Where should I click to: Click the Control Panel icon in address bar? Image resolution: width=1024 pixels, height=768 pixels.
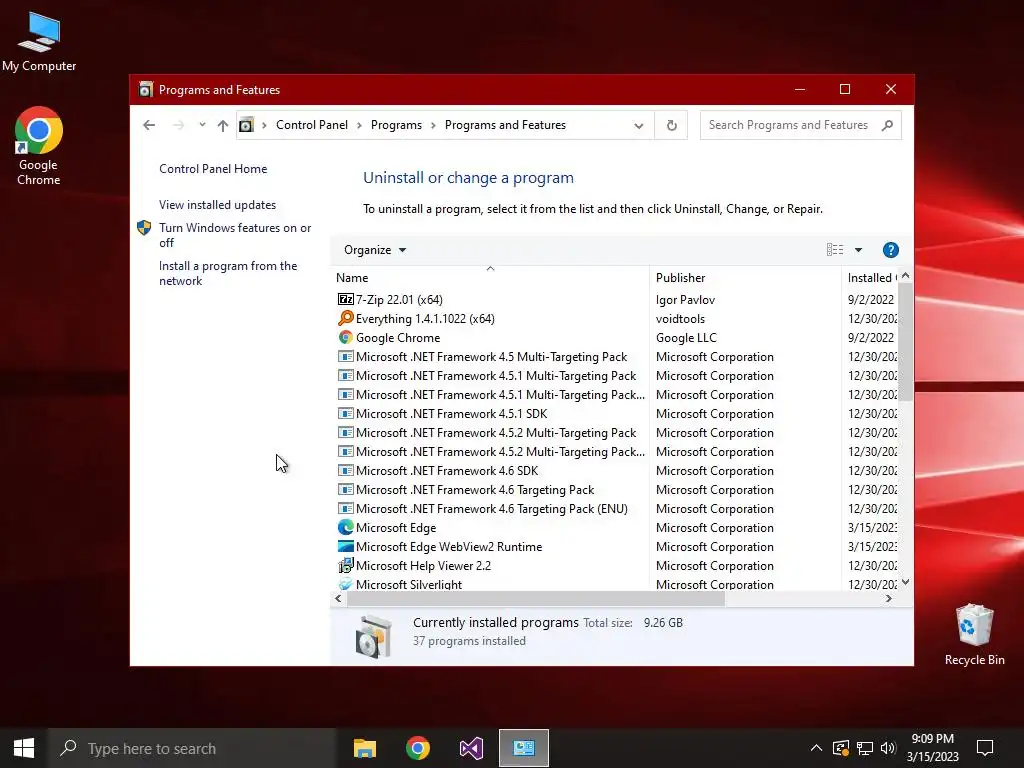[x=246, y=125]
